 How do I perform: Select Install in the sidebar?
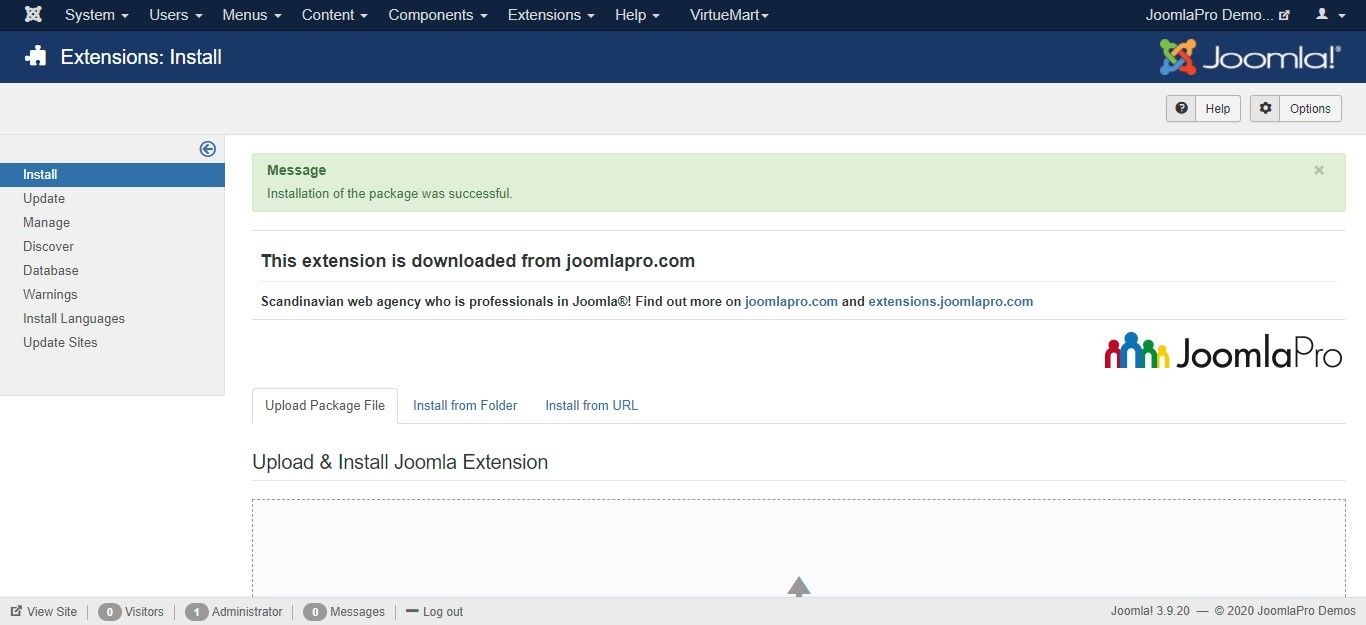click(112, 175)
